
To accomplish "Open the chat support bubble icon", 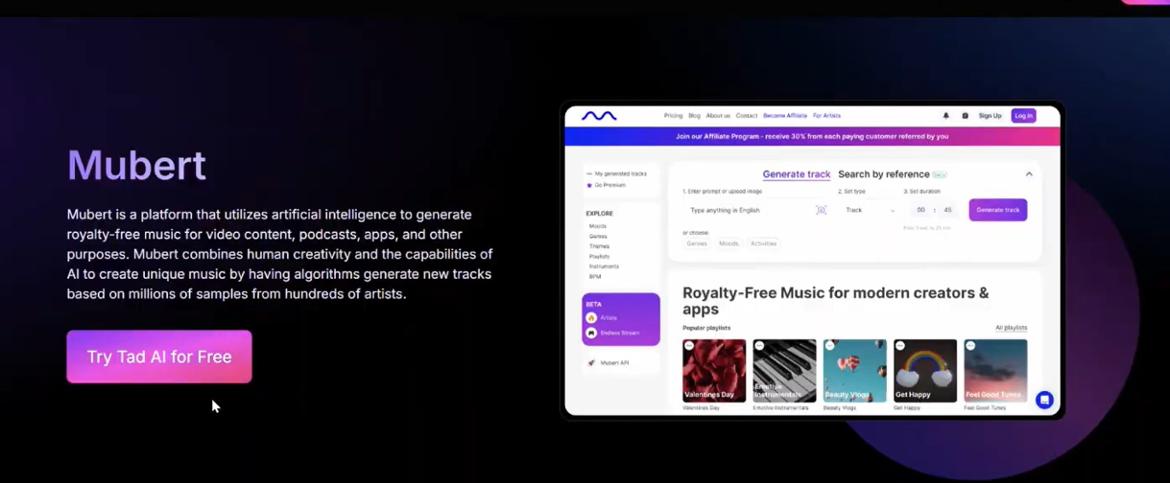I will [1045, 399].
